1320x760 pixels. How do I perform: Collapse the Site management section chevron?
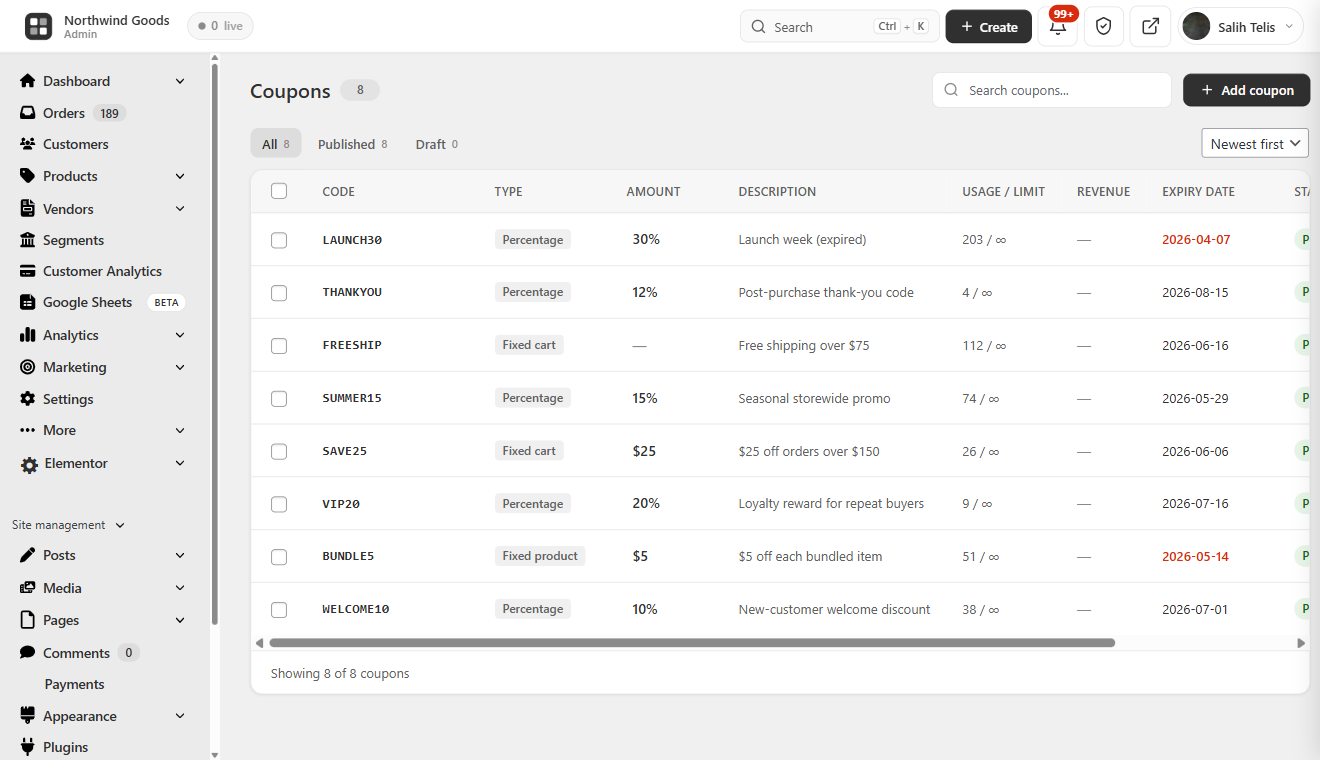pyautogui.click(x=120, y=525)
